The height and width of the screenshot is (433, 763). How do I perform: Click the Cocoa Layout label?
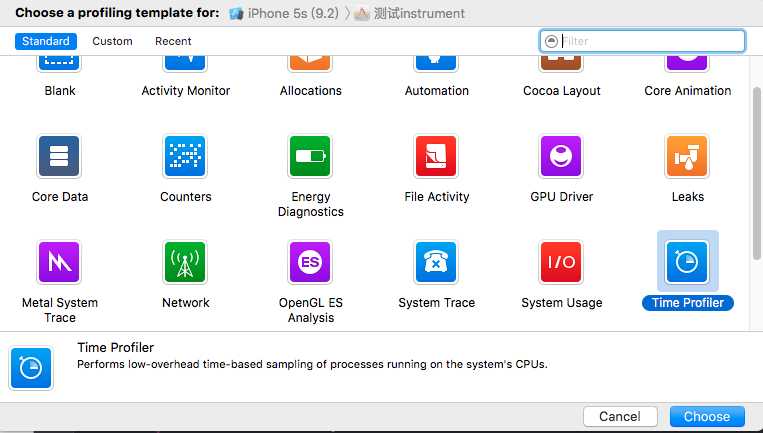click(562, 90)
